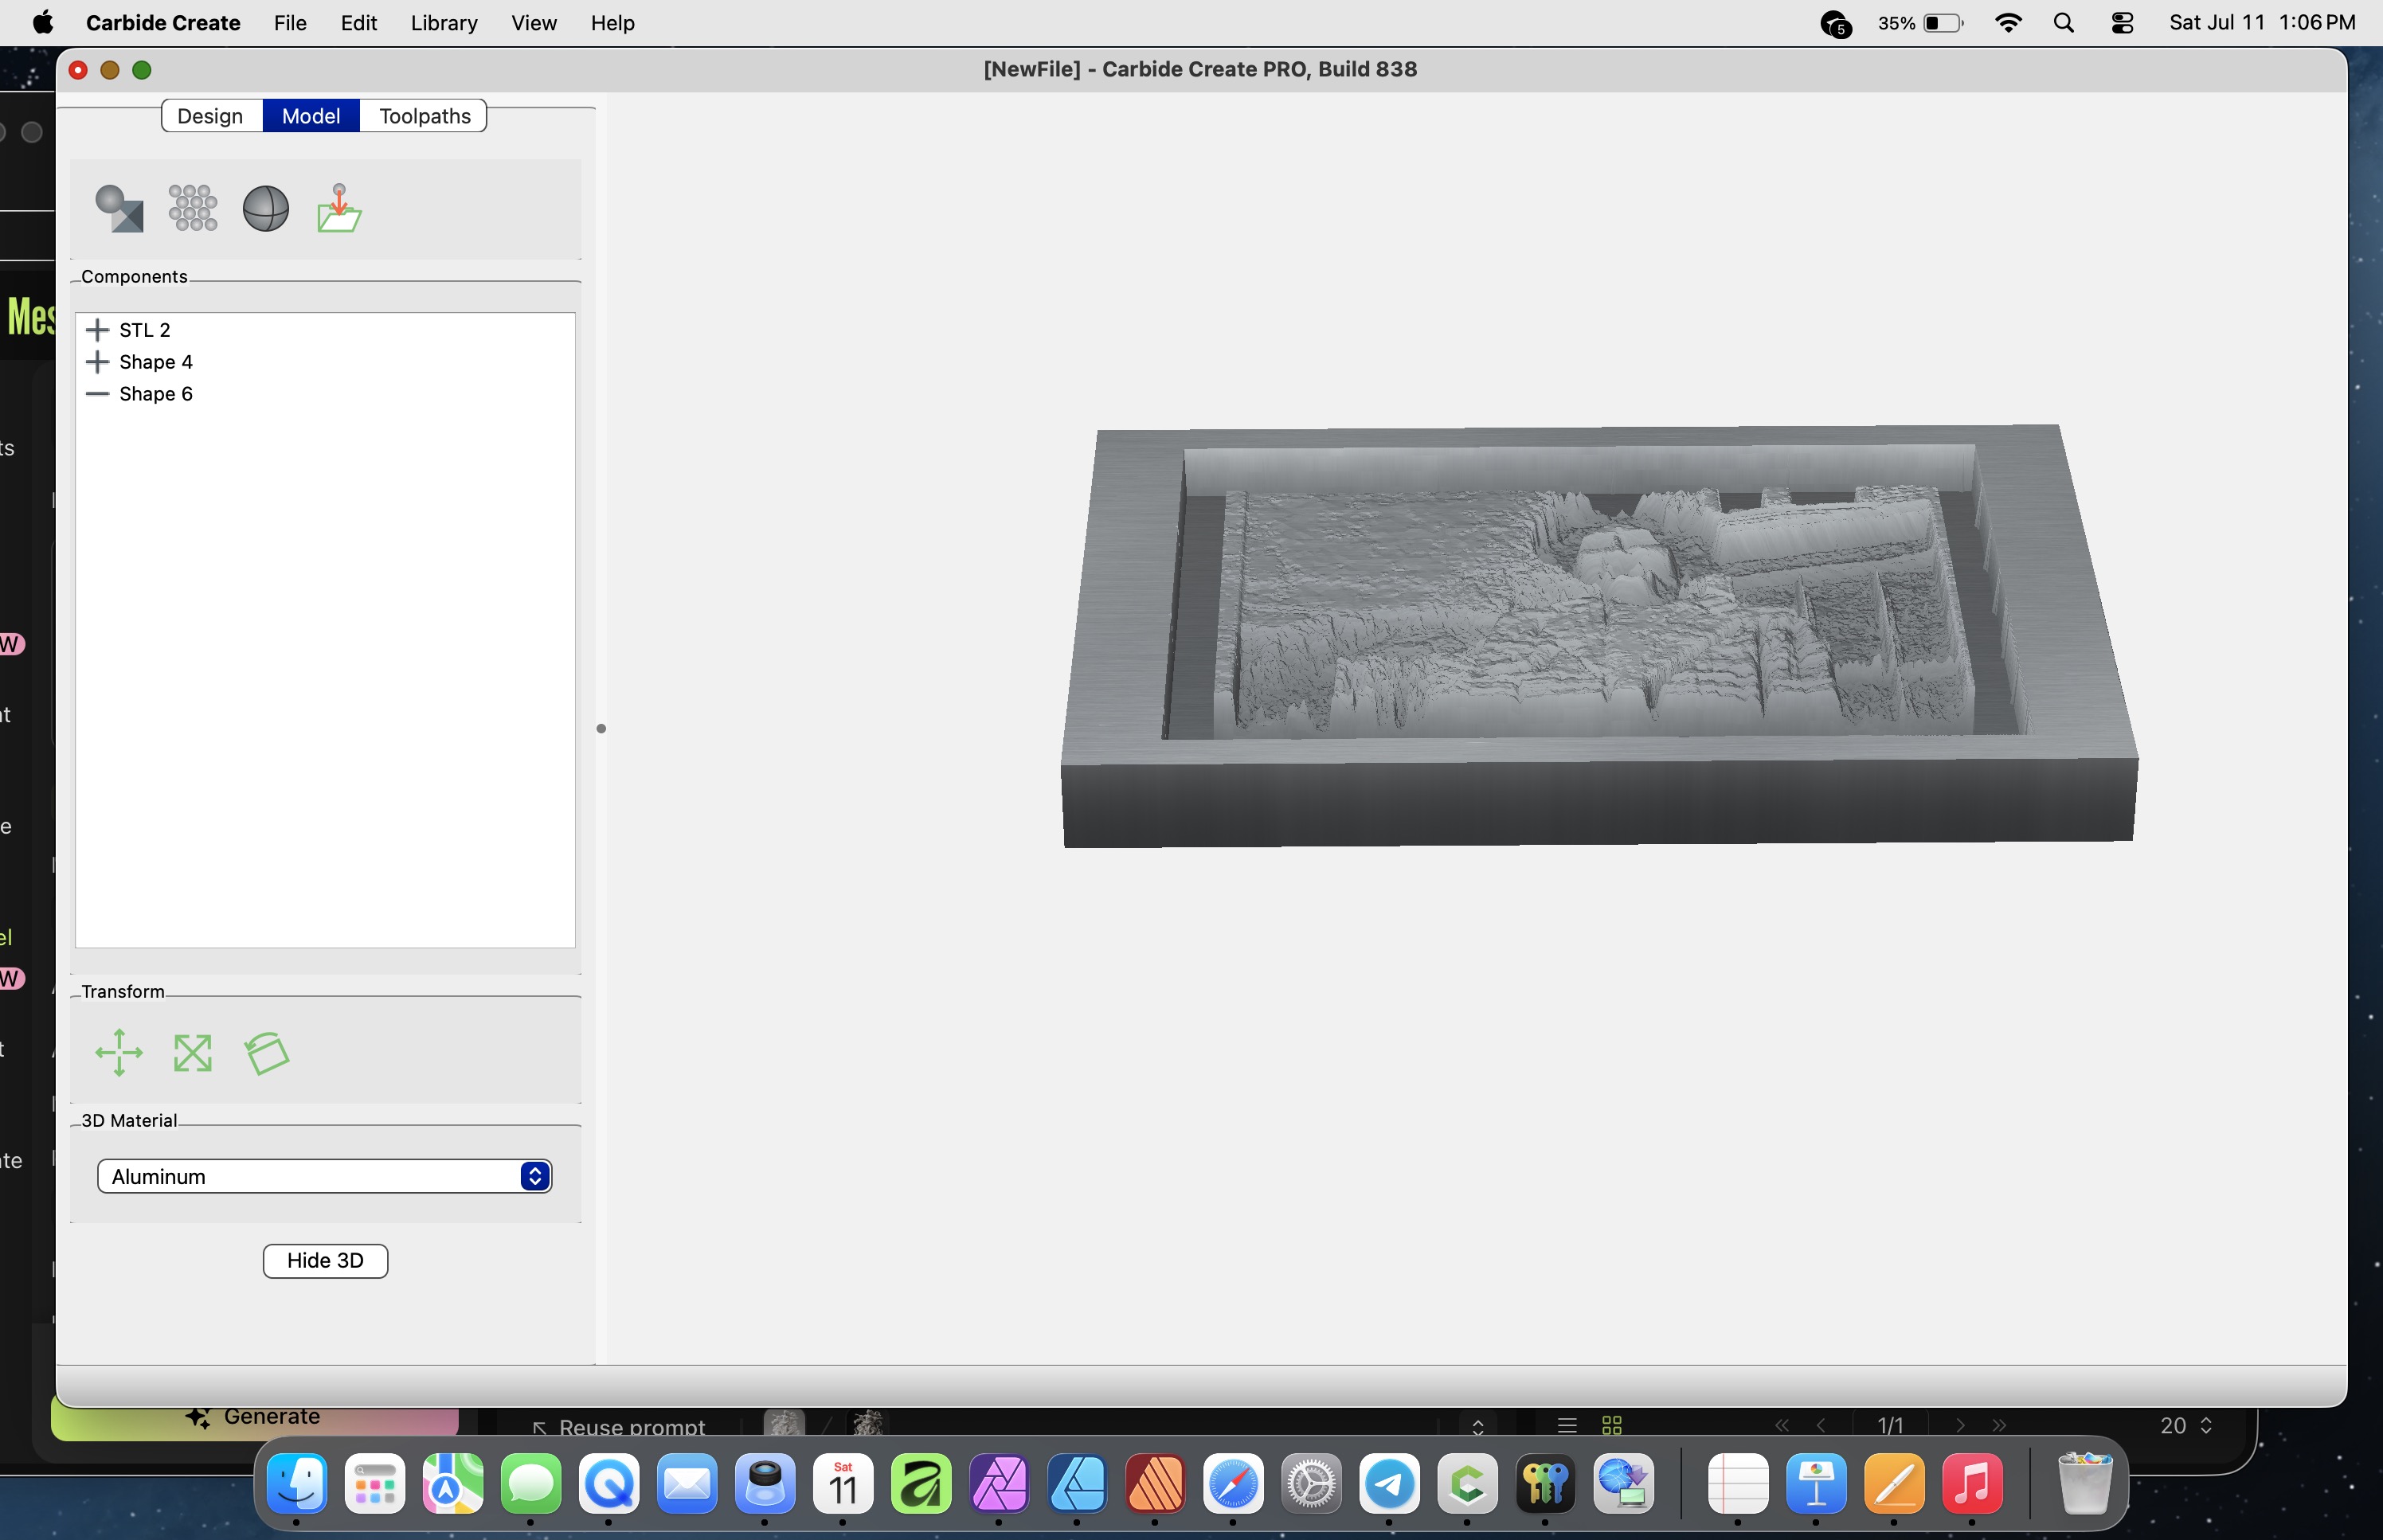Click the Texture component icon

192,208
